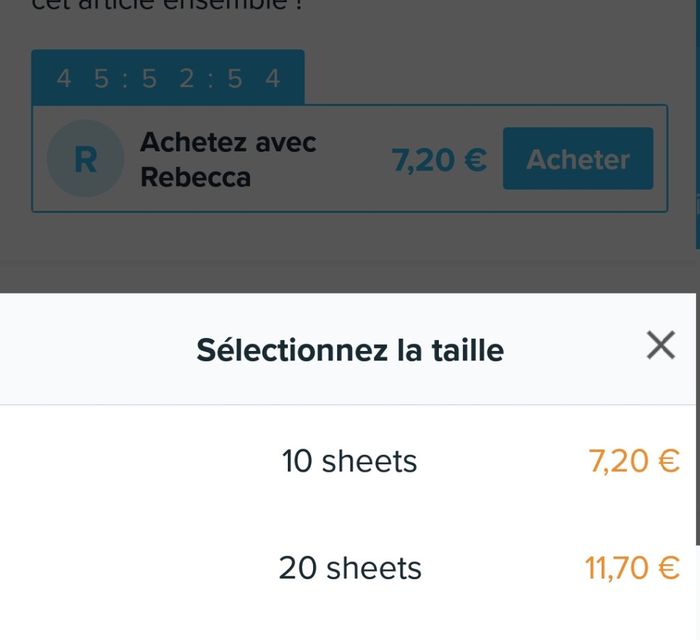700x640 pixels.
Task: Tap the 7,20 € price beside 10 sheets
Action: point(634,461)
